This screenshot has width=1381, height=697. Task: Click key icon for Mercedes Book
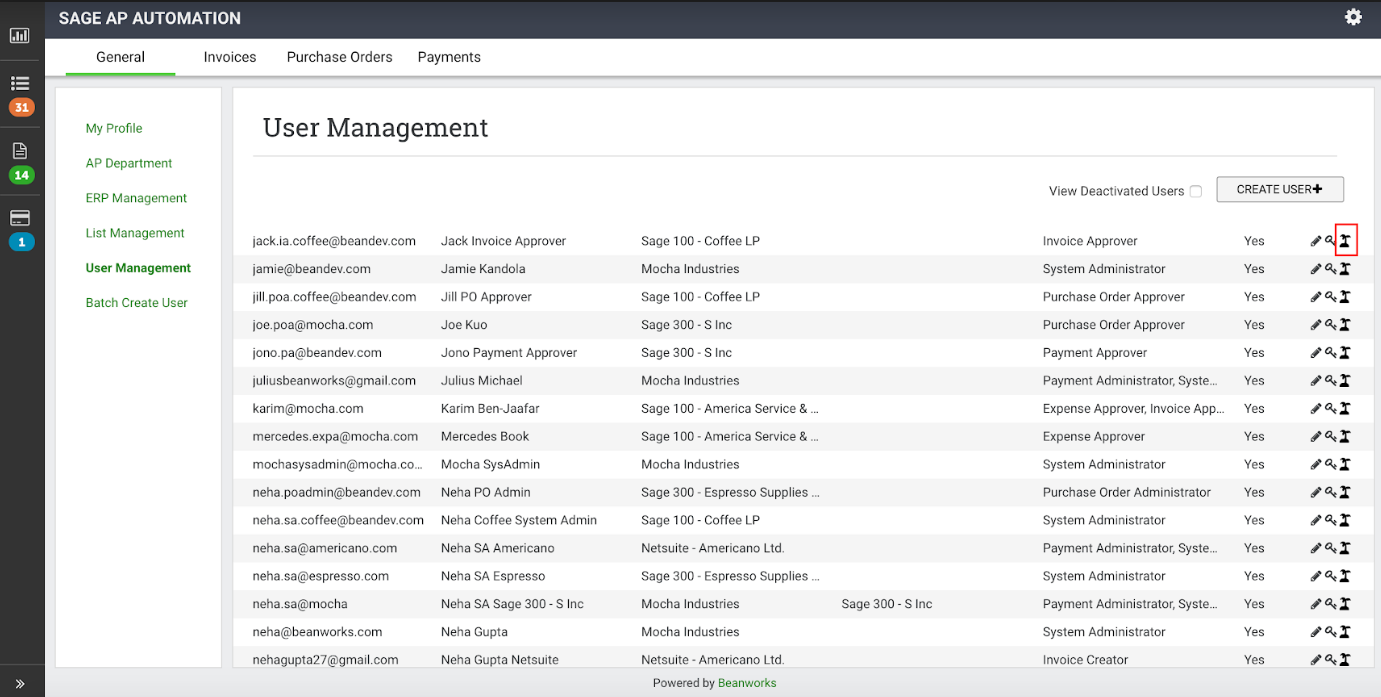(1331, 436)
